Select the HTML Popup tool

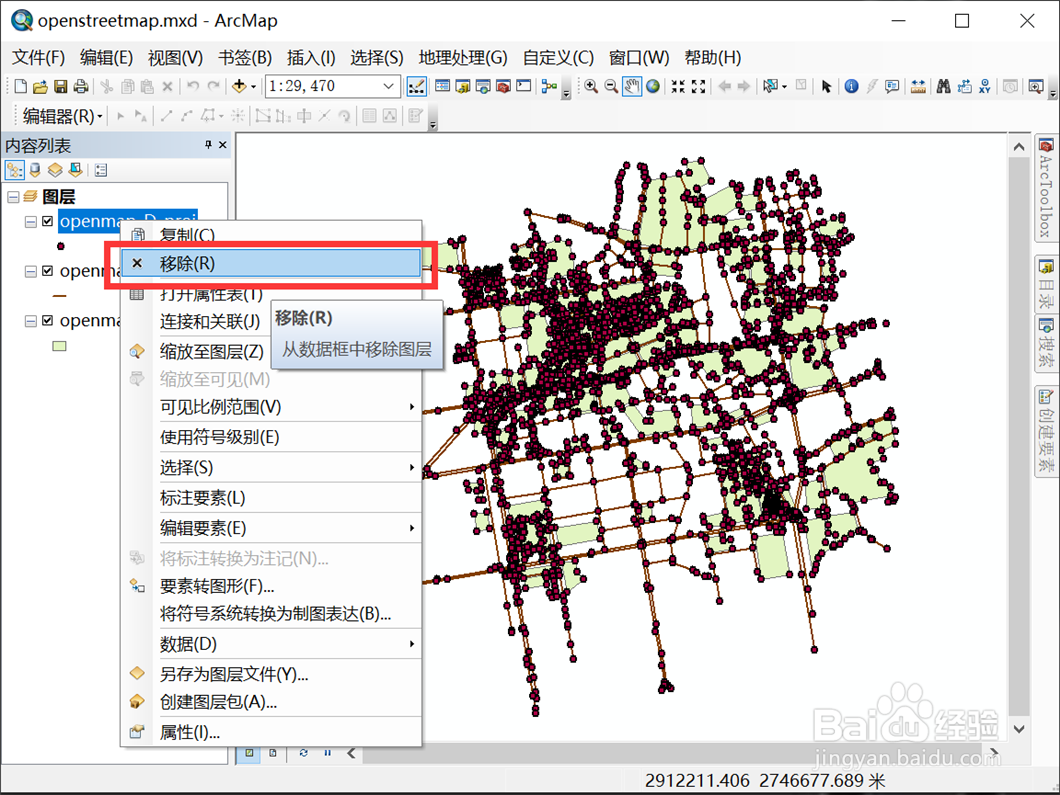click(892, 87)
